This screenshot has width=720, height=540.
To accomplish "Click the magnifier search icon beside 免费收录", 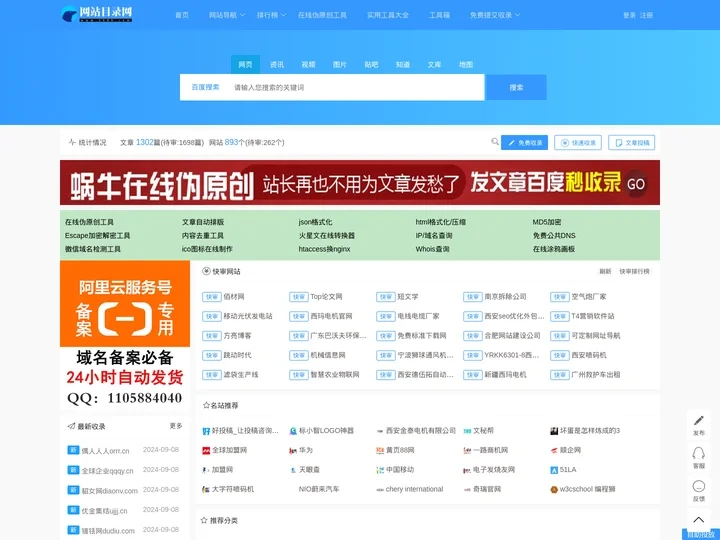I will 495,142.
